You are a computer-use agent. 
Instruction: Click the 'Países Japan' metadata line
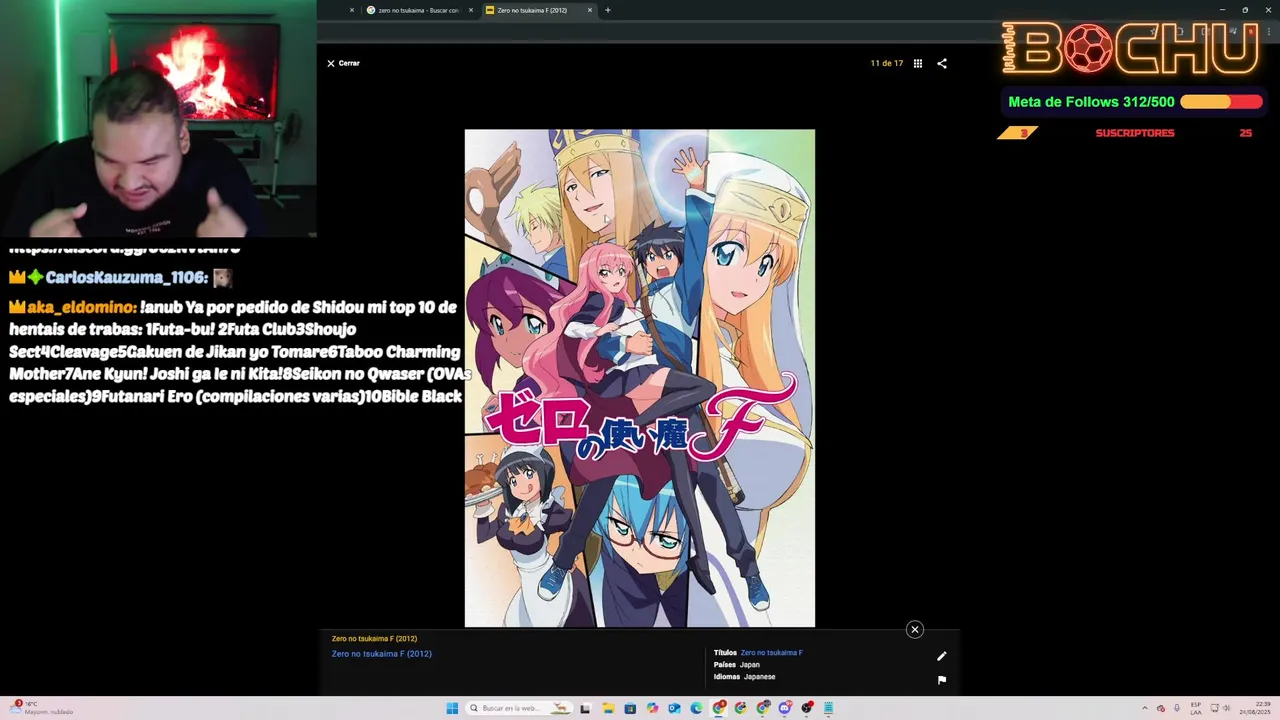(737, 665)
